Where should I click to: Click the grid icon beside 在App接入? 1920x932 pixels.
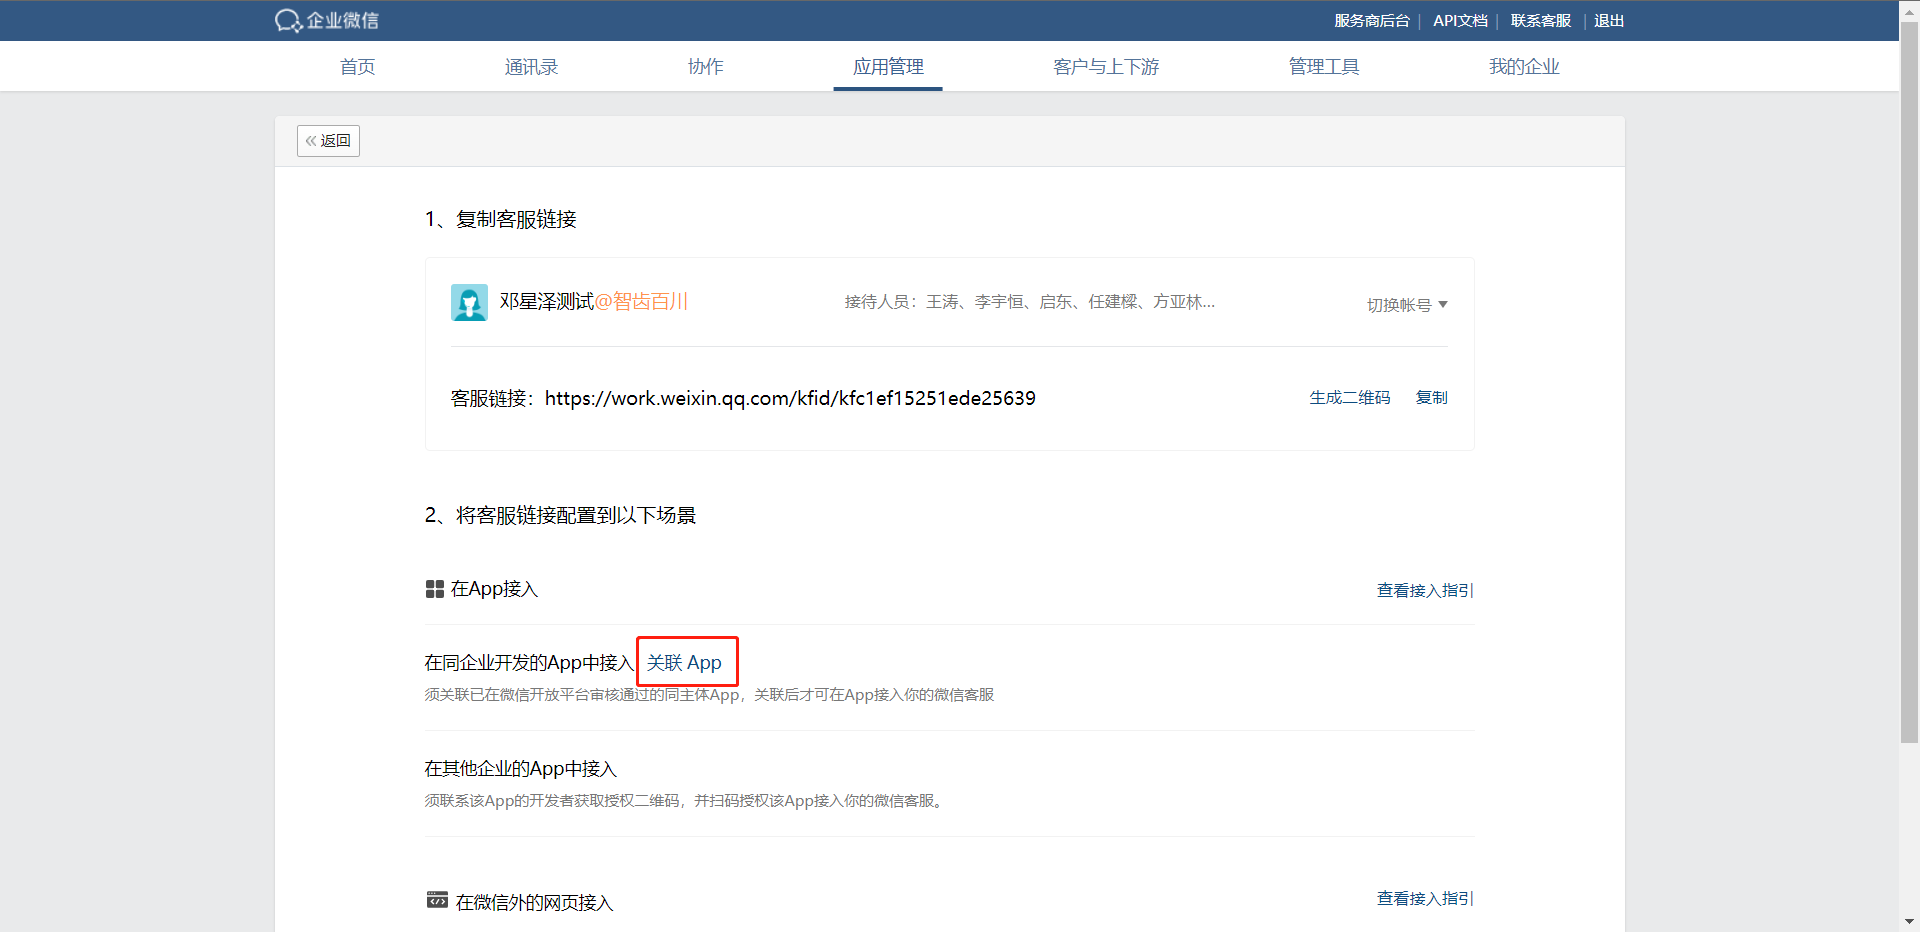[434, 589]
